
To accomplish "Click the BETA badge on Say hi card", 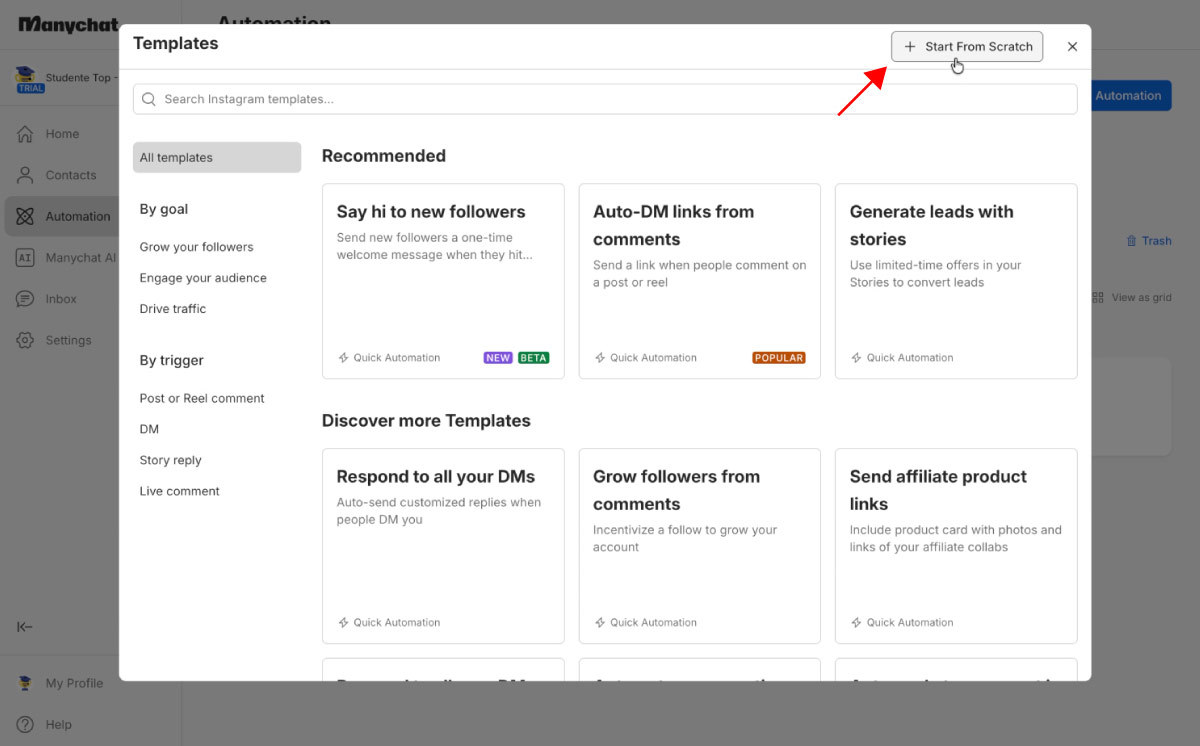I will click(x=534, y=358).
